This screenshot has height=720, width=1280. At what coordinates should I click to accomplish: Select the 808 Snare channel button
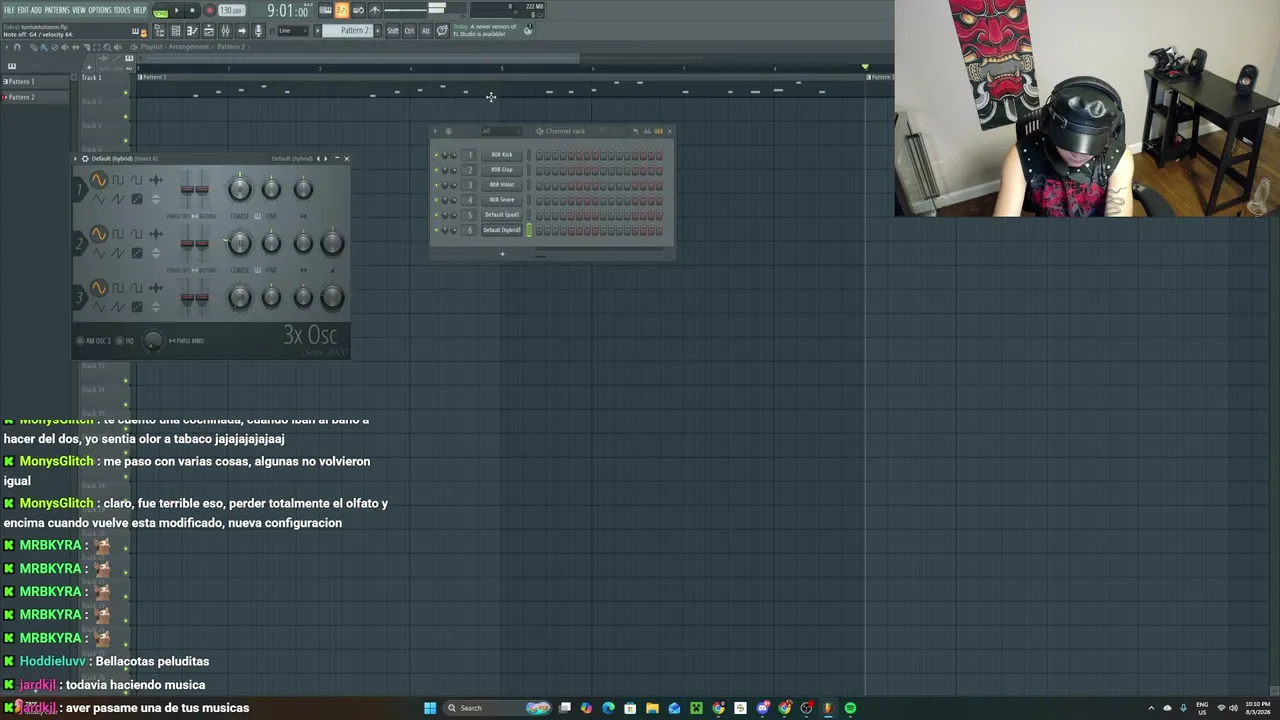click(x=502, y=200)
